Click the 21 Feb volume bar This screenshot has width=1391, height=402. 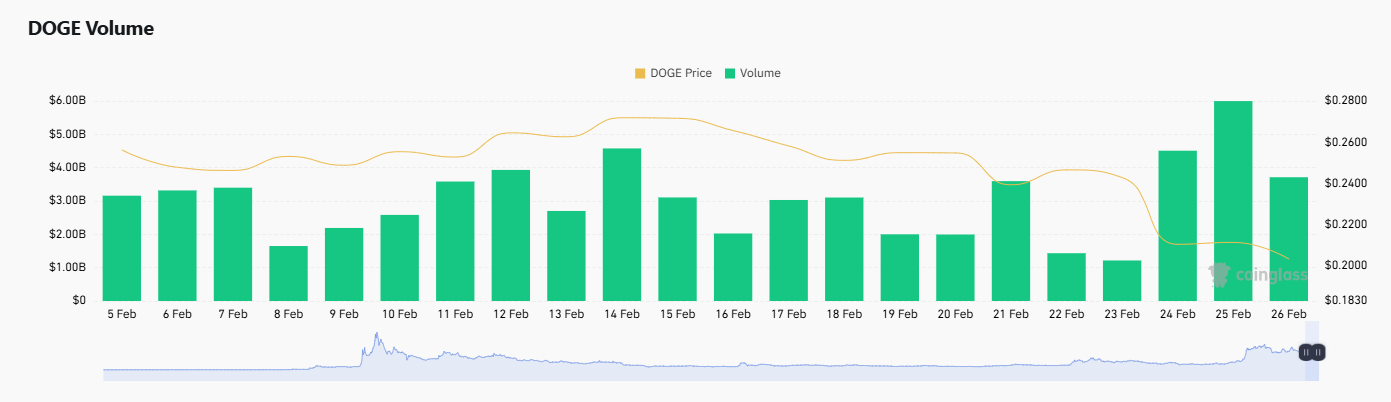(x=1011, y=240)
